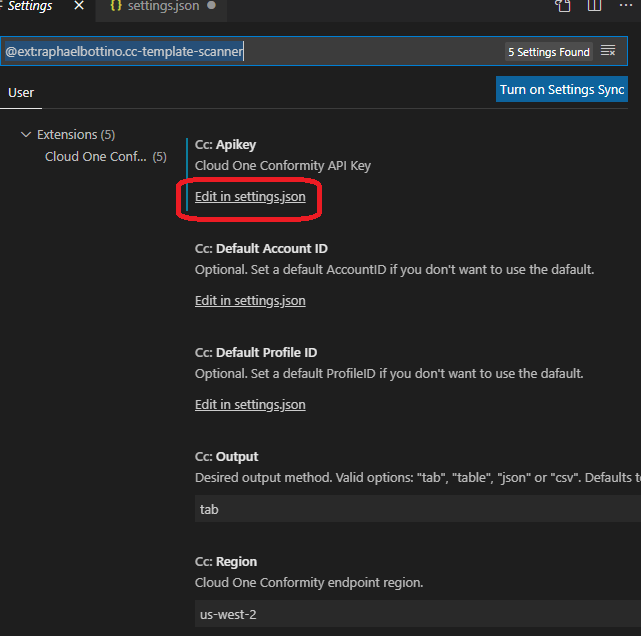
Task: Select the User settings tab
Action: (x=21, y=93)
